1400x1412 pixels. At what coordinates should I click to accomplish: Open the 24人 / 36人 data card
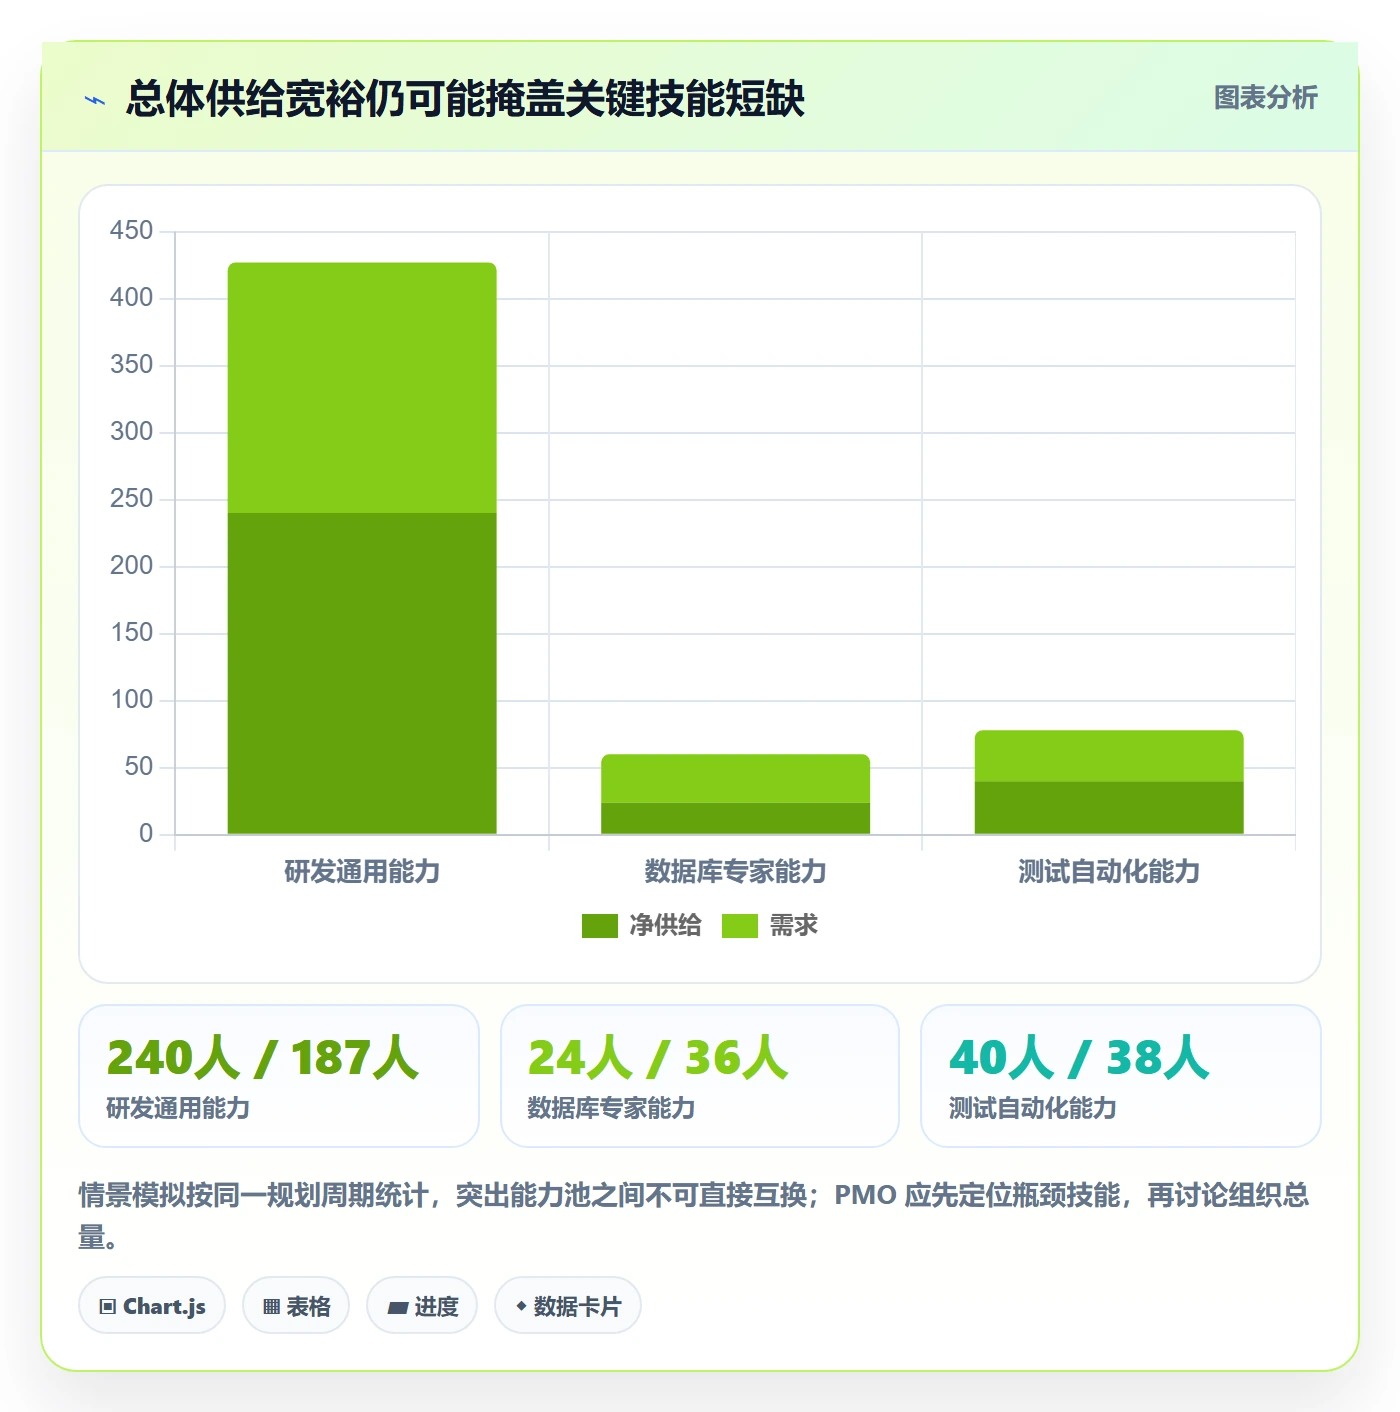(x=700, y=1076)
